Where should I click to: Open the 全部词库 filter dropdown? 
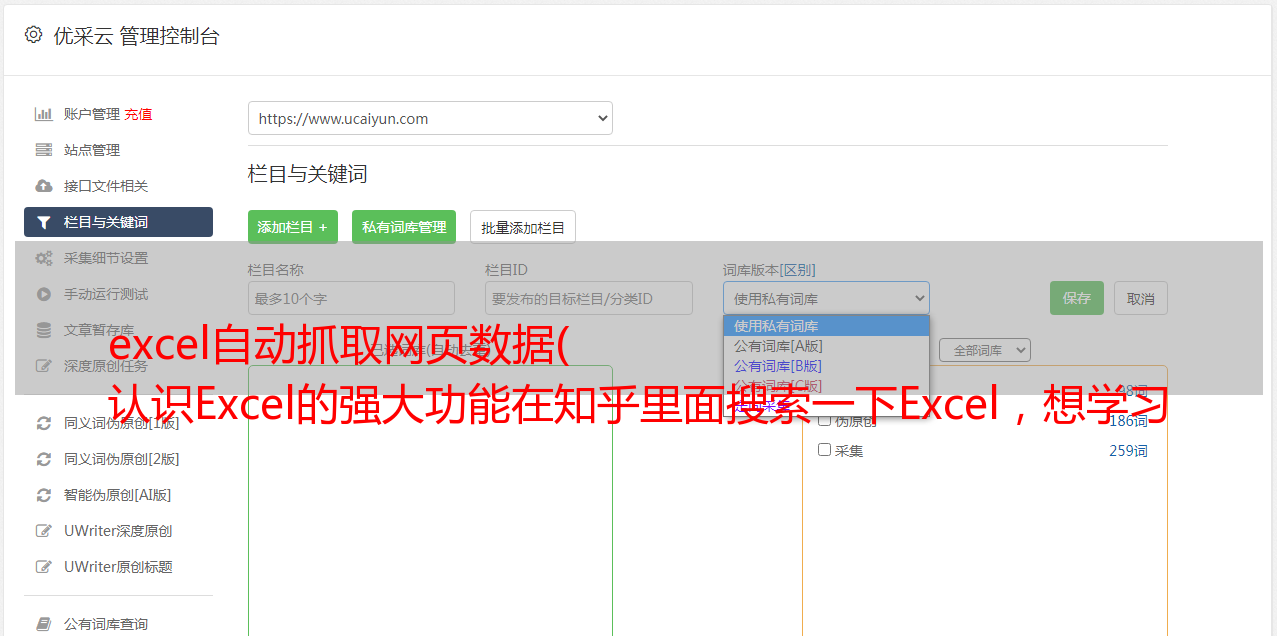pos(985,350)
